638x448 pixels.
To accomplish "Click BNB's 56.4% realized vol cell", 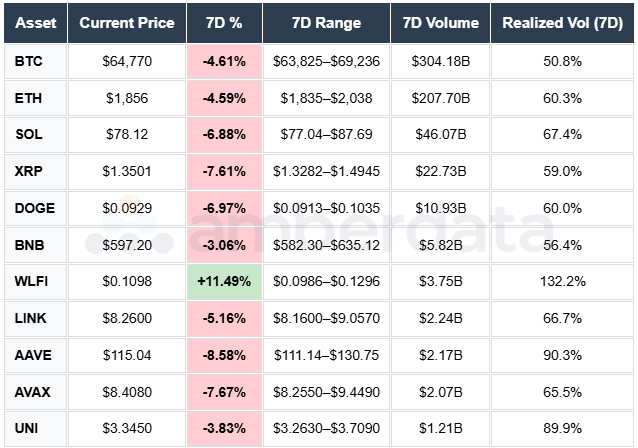I will pyautogui.click(x=560, y=246).
